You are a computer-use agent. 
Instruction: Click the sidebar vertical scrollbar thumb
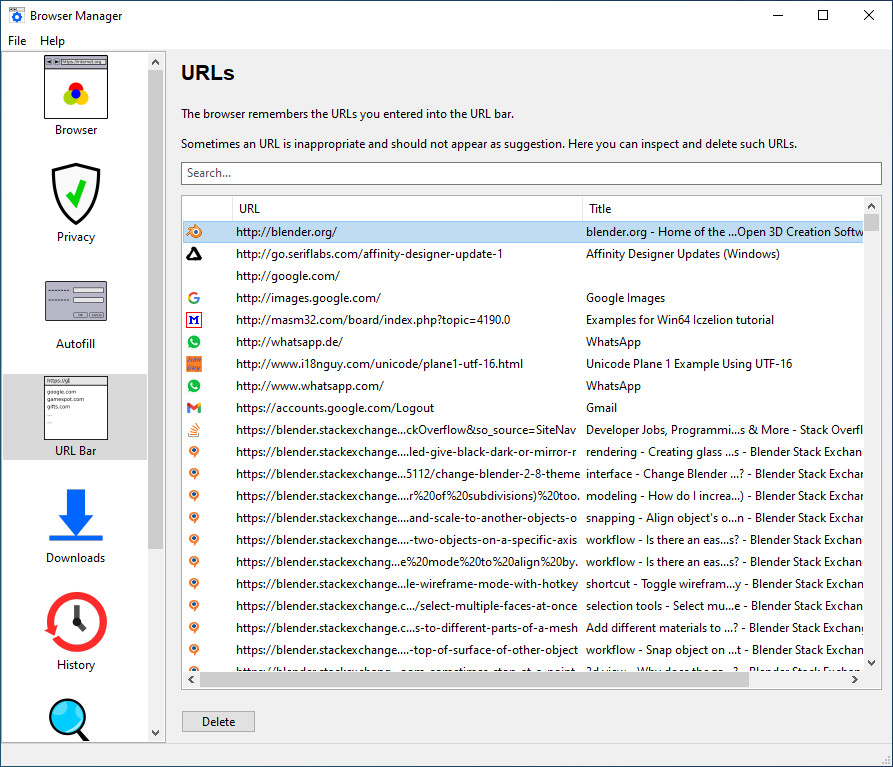155,310
